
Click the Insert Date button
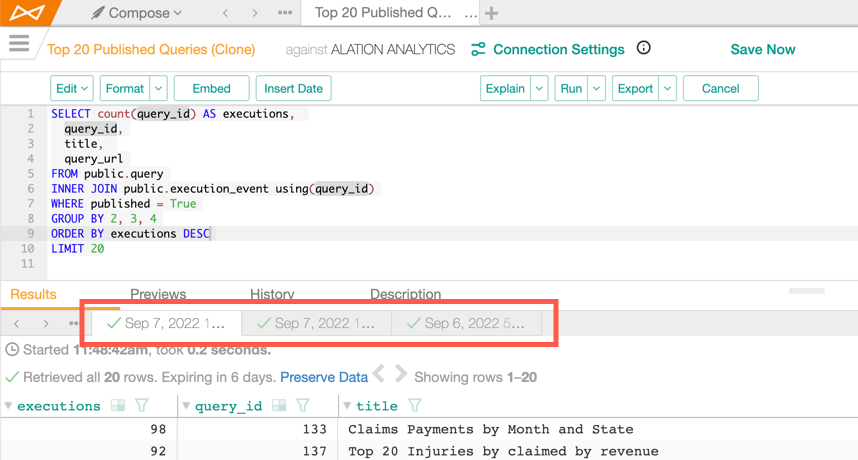[293, 89]
